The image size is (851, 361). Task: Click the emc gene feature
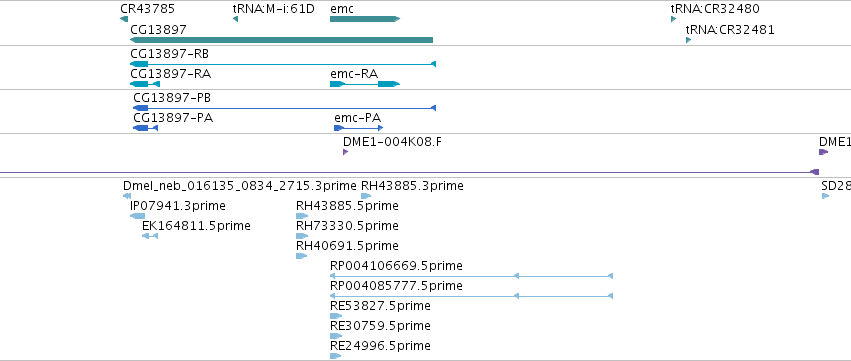pos(365,19)
